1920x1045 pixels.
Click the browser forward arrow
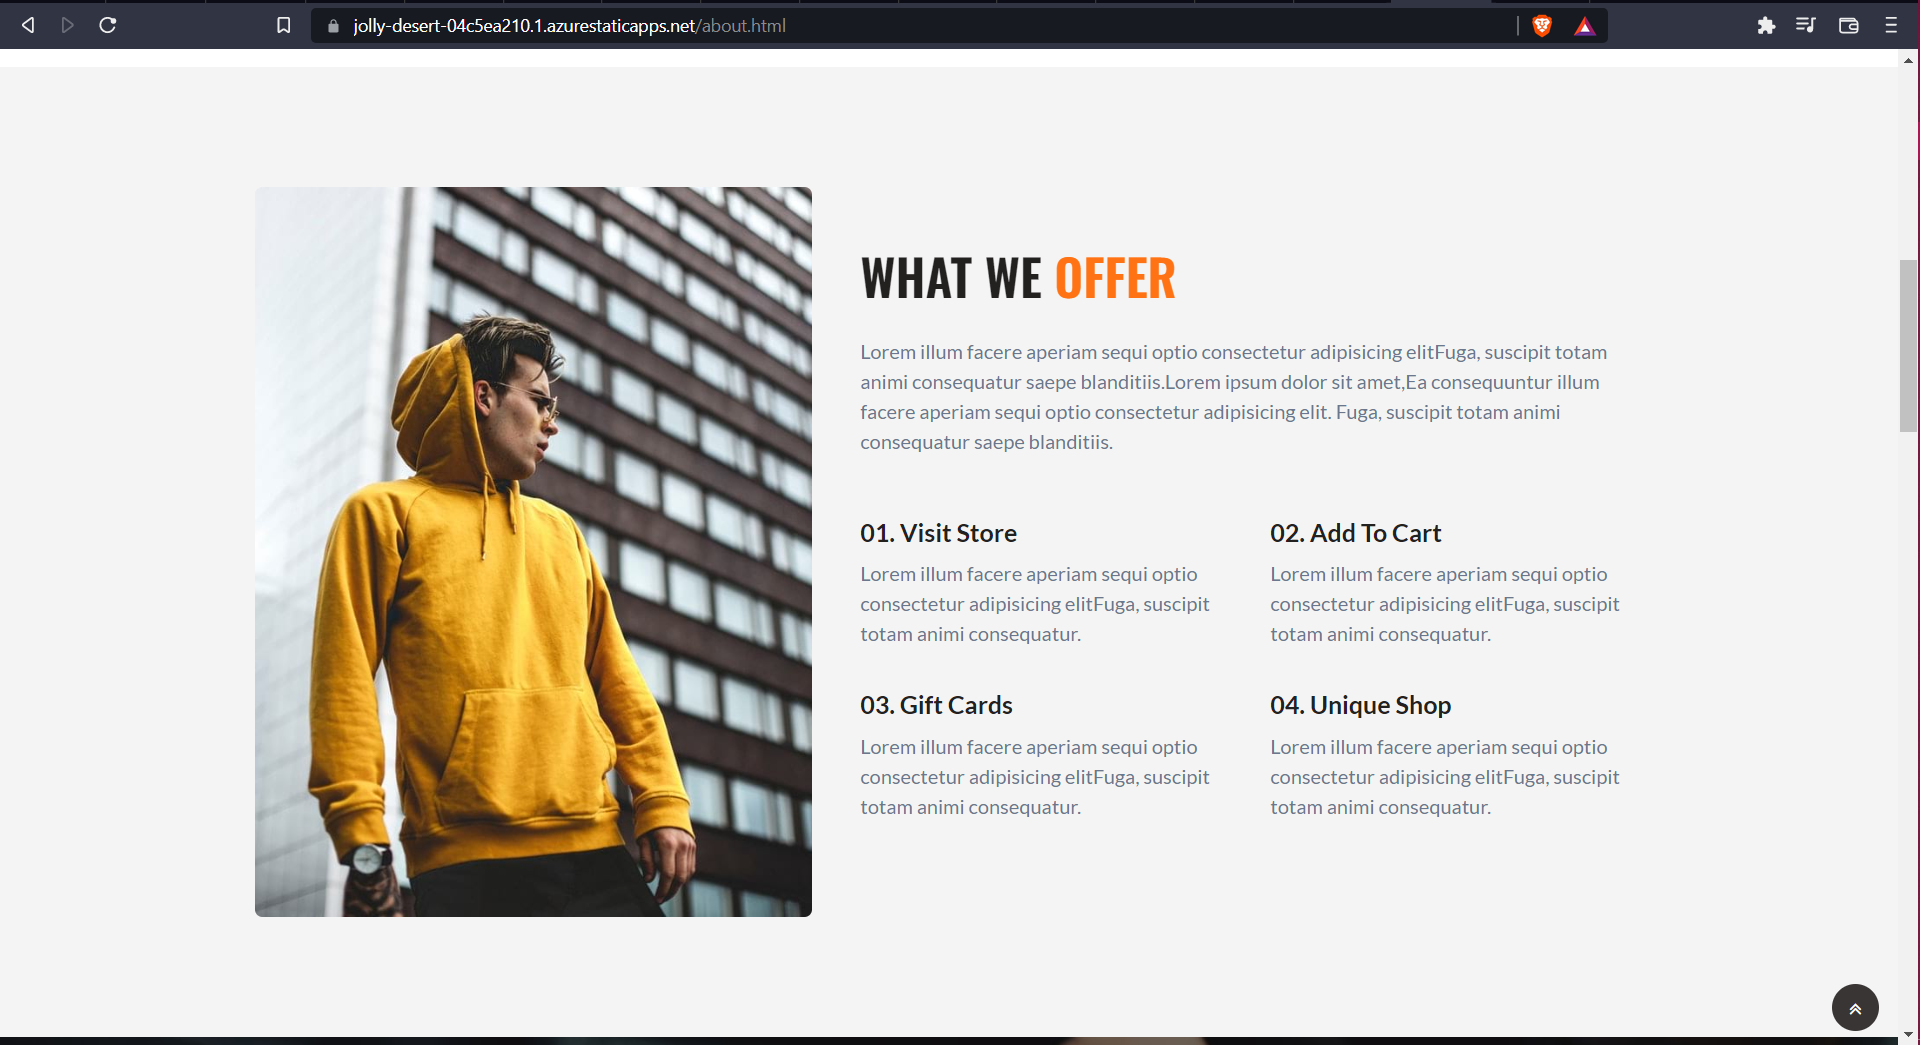[68, 25]
